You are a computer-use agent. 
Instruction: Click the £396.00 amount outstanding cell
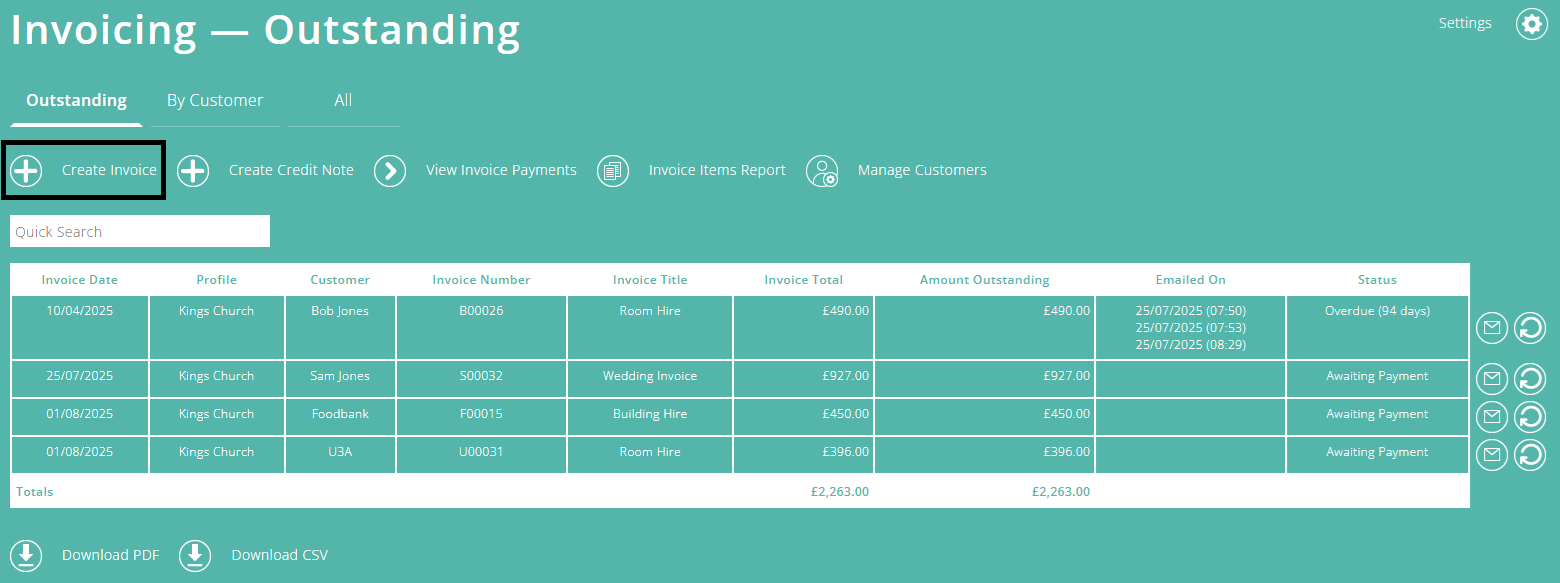tap(984, 455)
